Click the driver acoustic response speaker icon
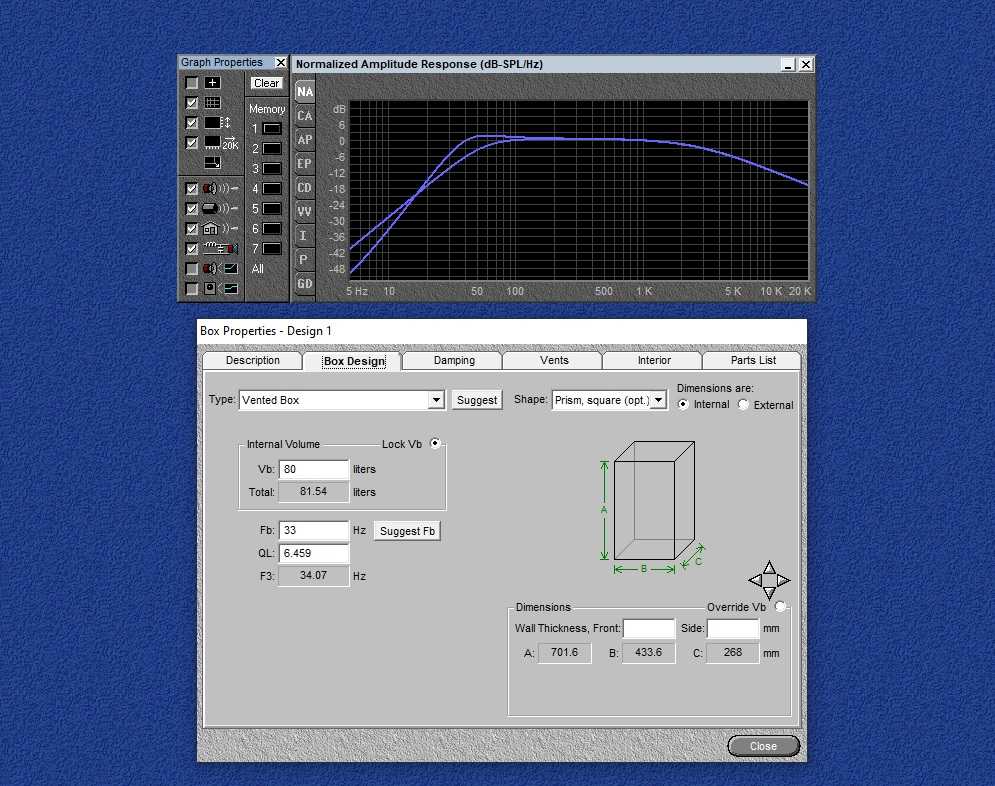This screenshot has height=786, width=995. pos(220,188)
